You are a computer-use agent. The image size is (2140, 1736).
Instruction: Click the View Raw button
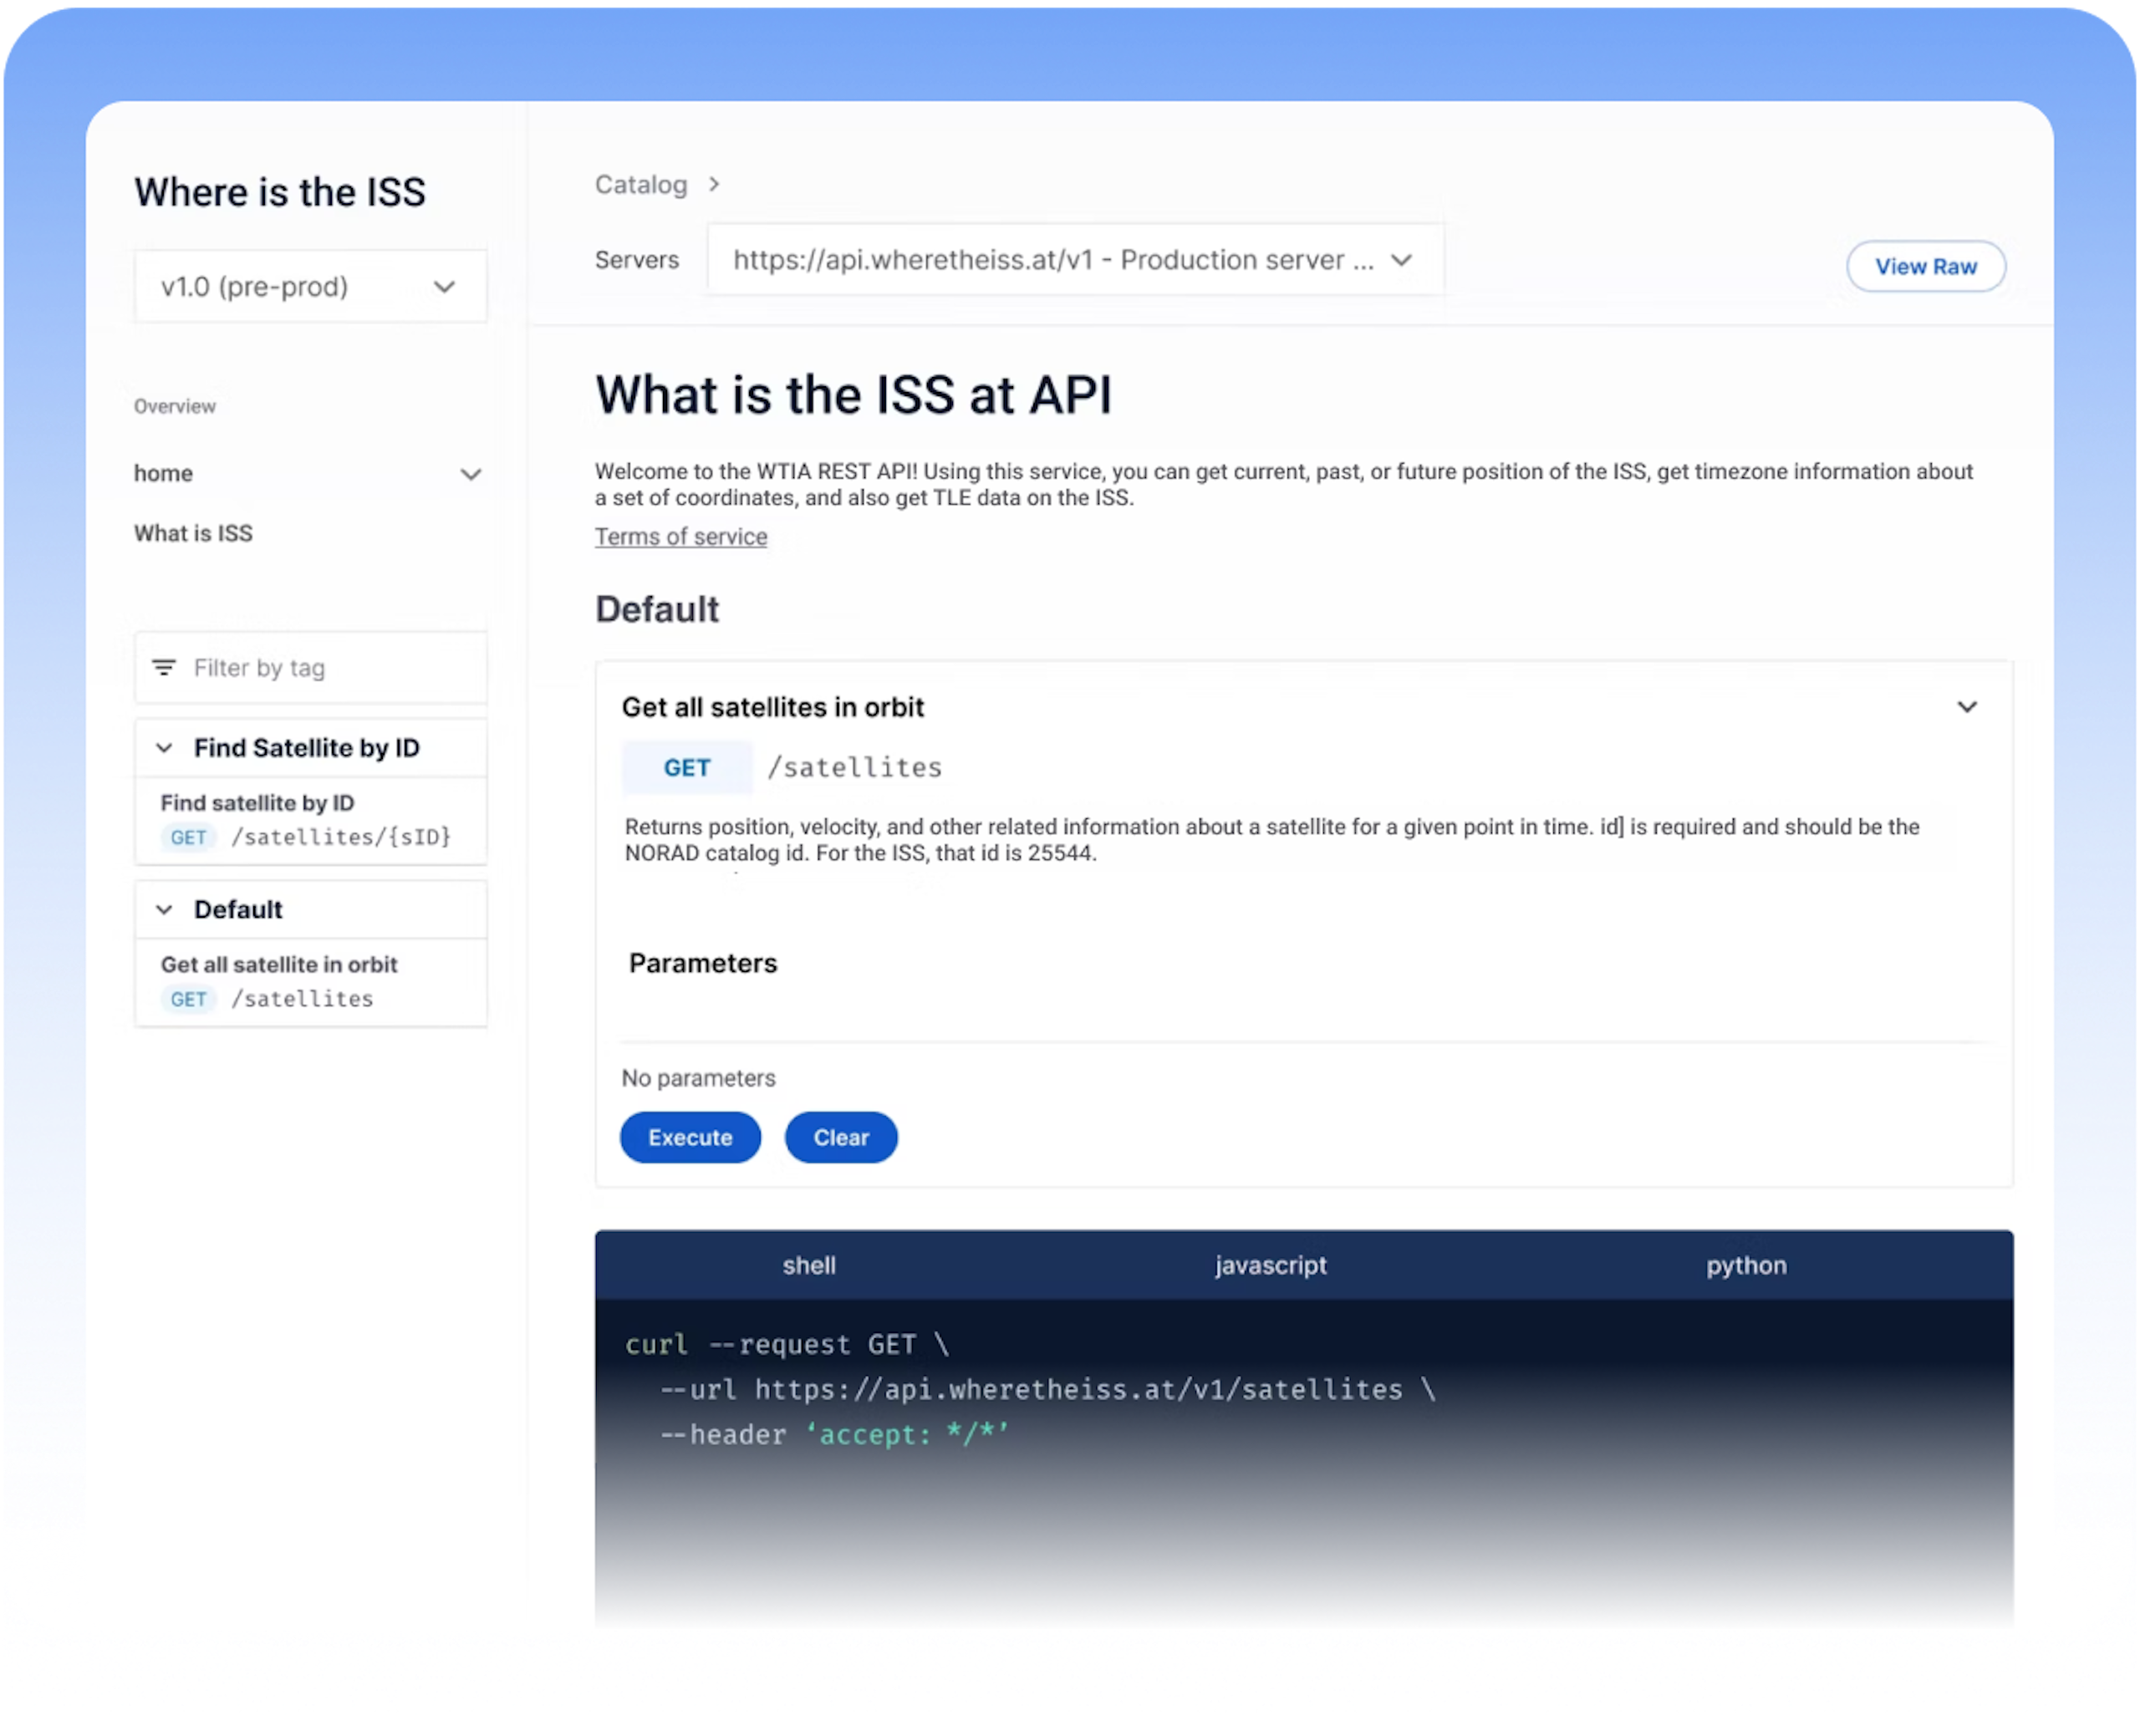pos(1925,267)
